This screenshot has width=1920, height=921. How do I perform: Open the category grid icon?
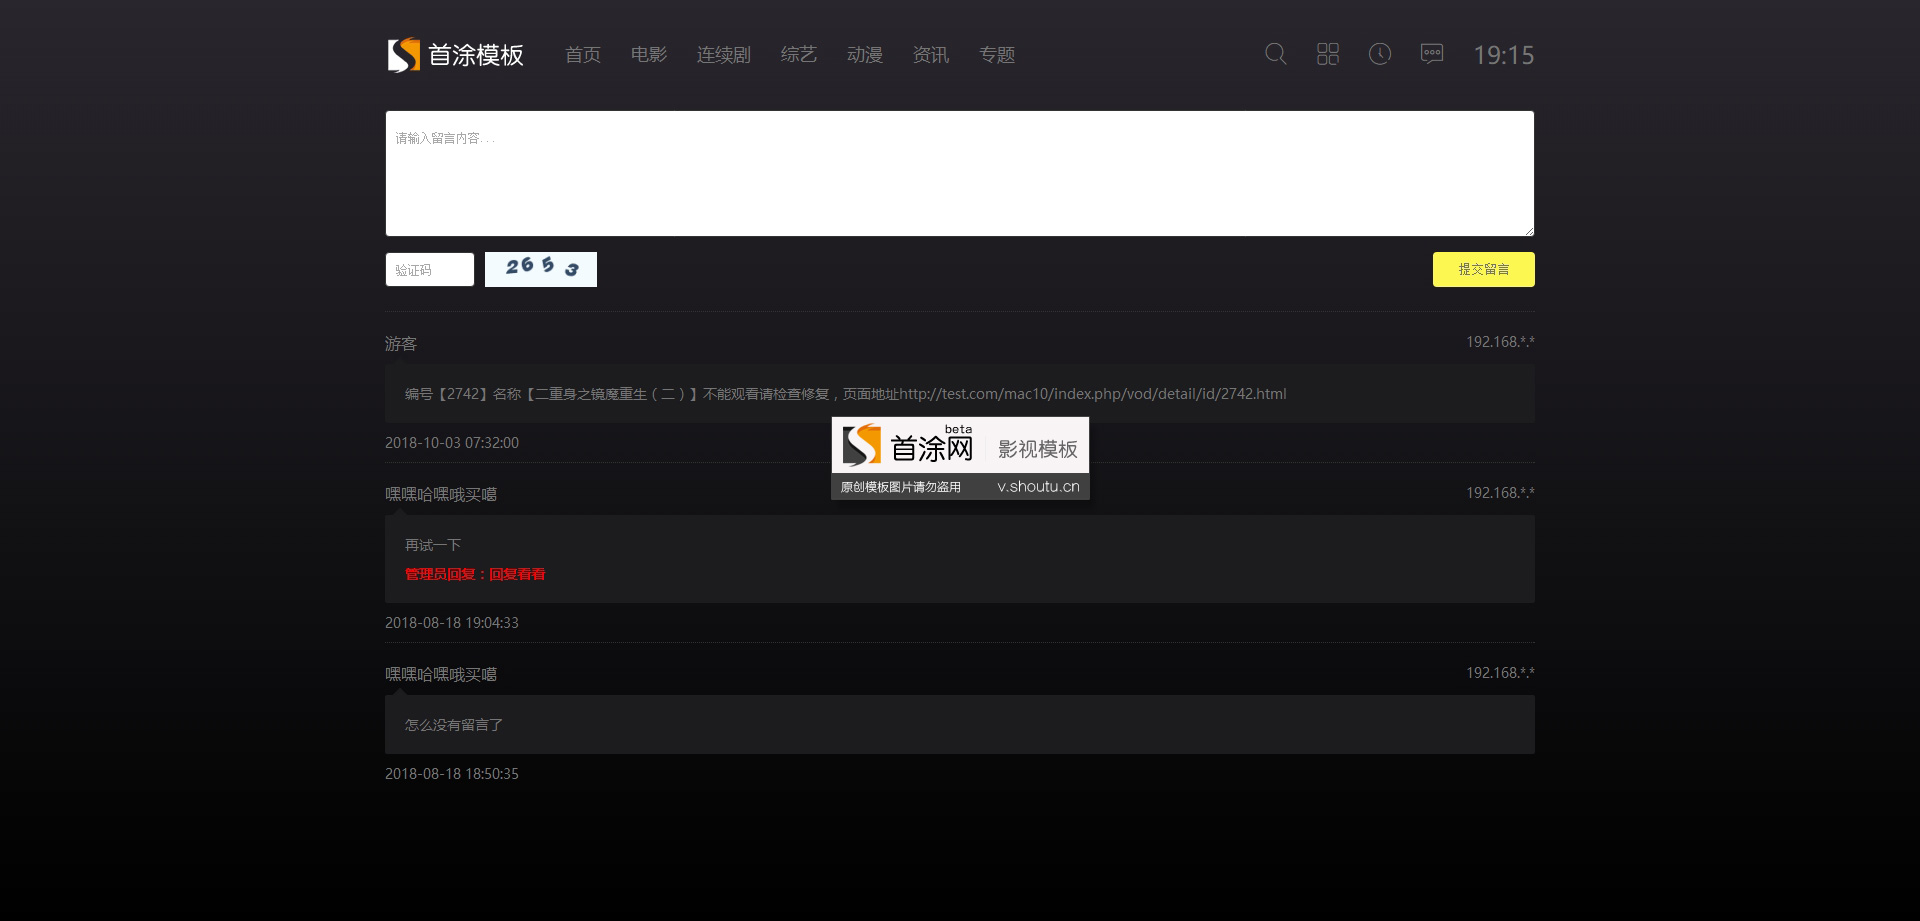pos(1328,54)
